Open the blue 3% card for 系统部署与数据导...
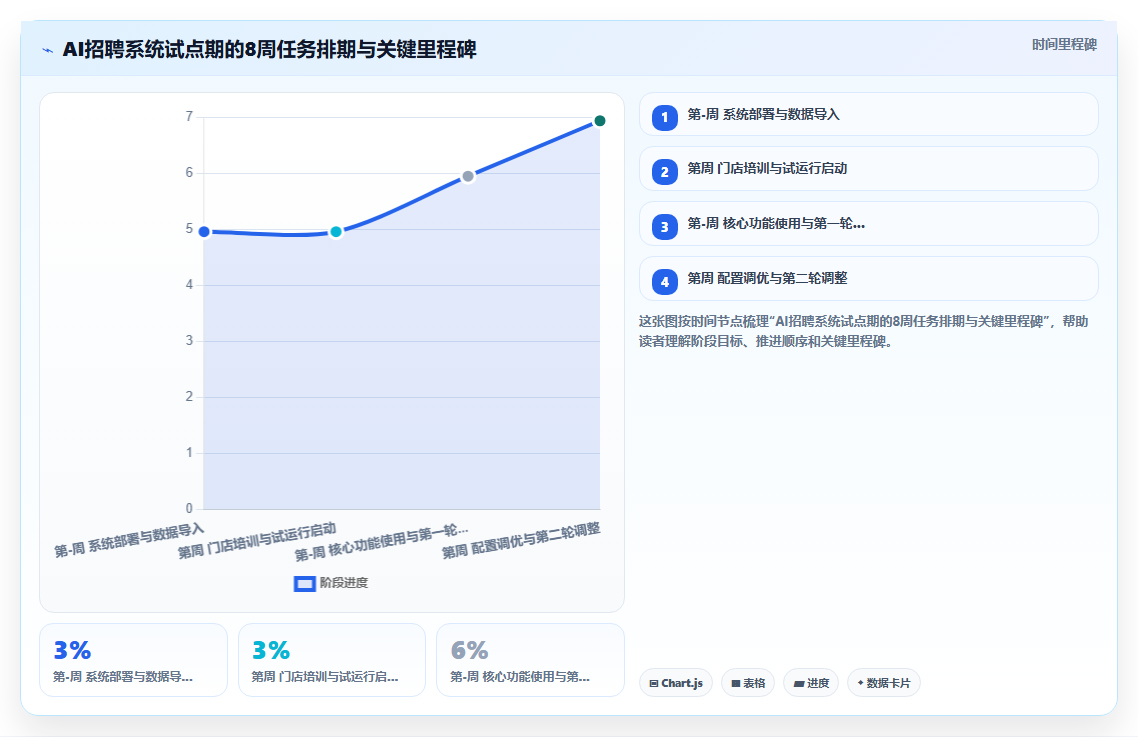The width and height of the screenshot is (1138, 737). 134,660
